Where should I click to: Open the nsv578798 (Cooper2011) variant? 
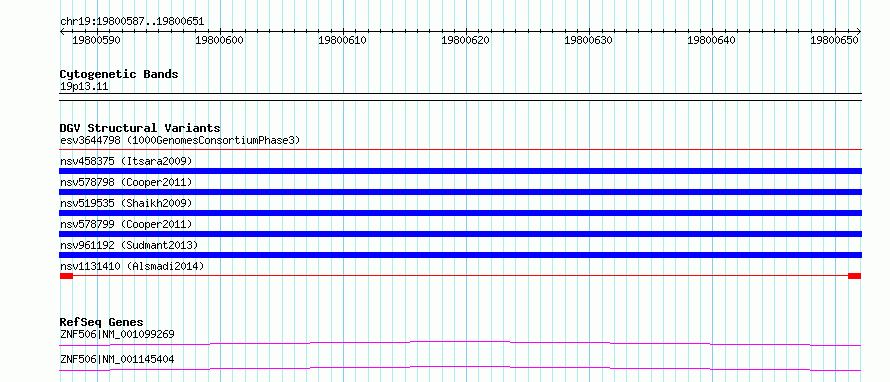126,182
